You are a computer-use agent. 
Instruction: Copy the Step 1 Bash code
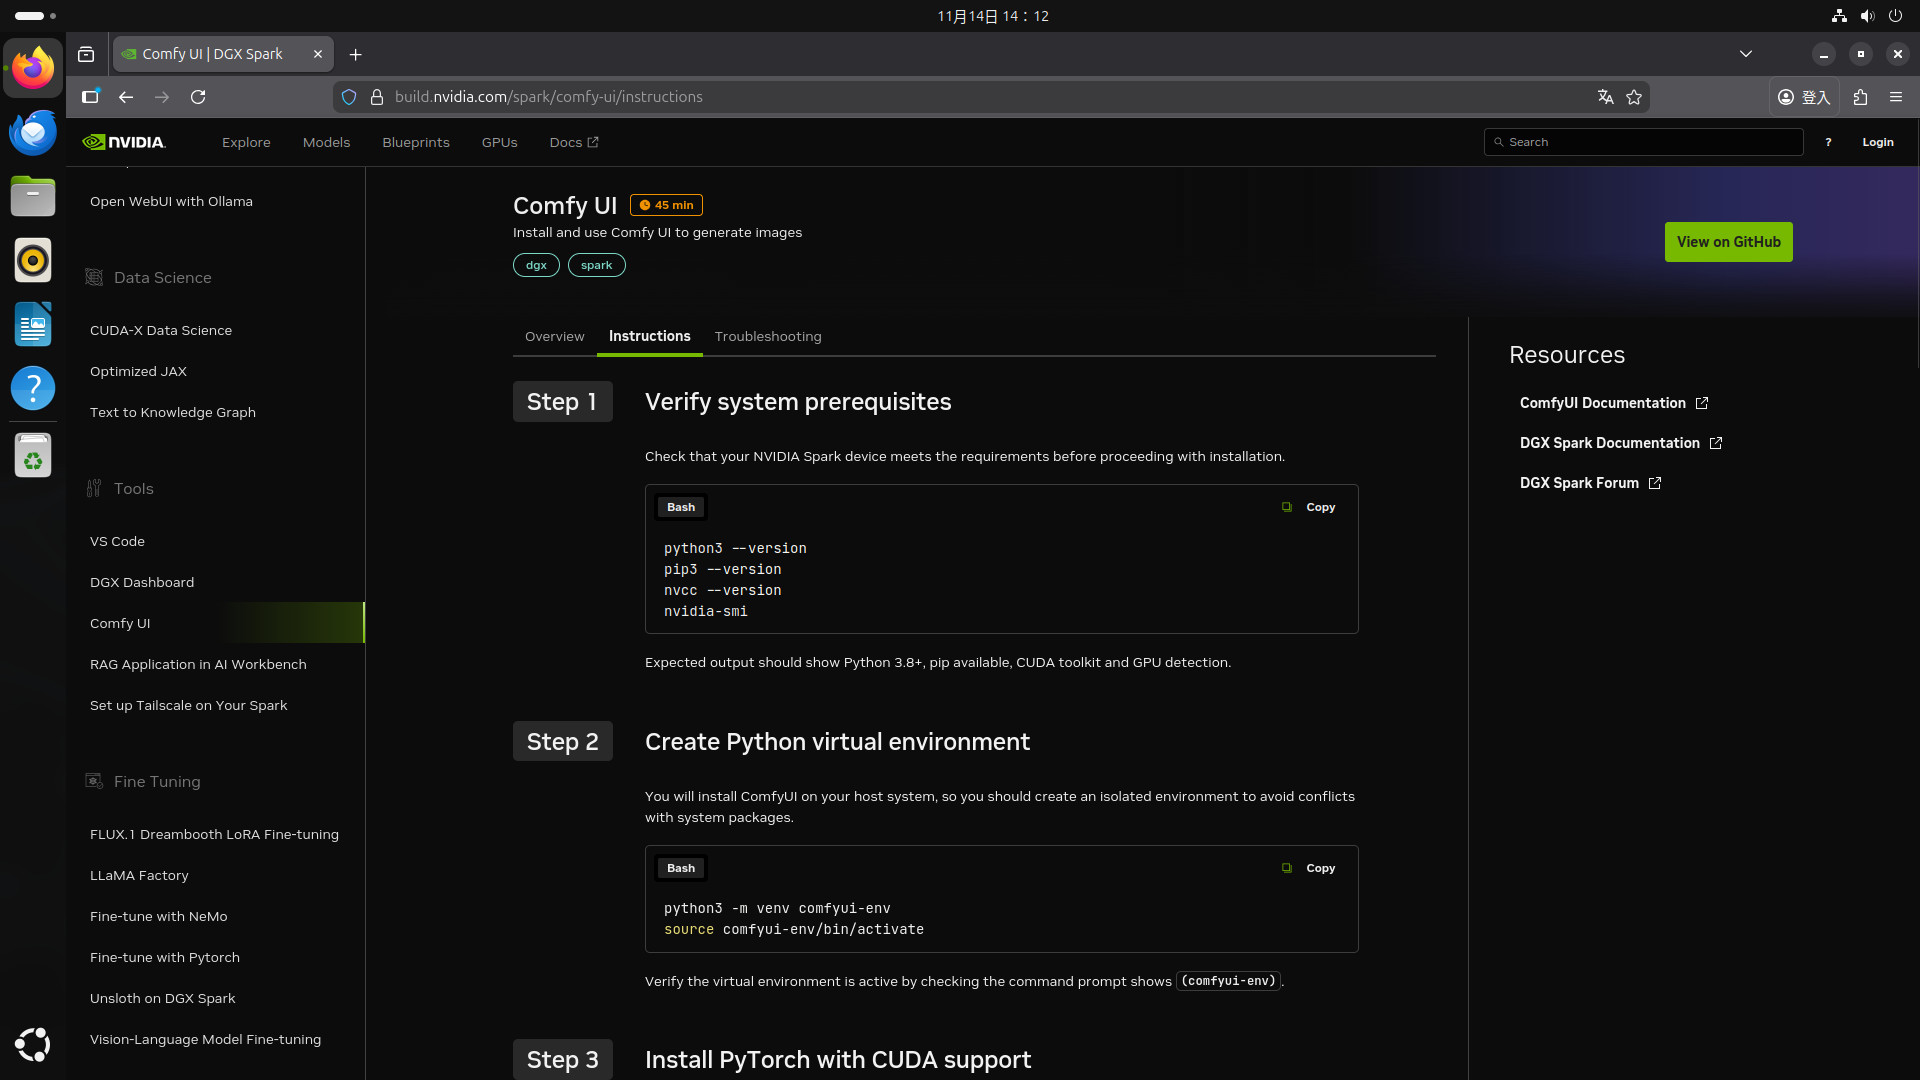pyautogui.click(x=1310, y=507)
